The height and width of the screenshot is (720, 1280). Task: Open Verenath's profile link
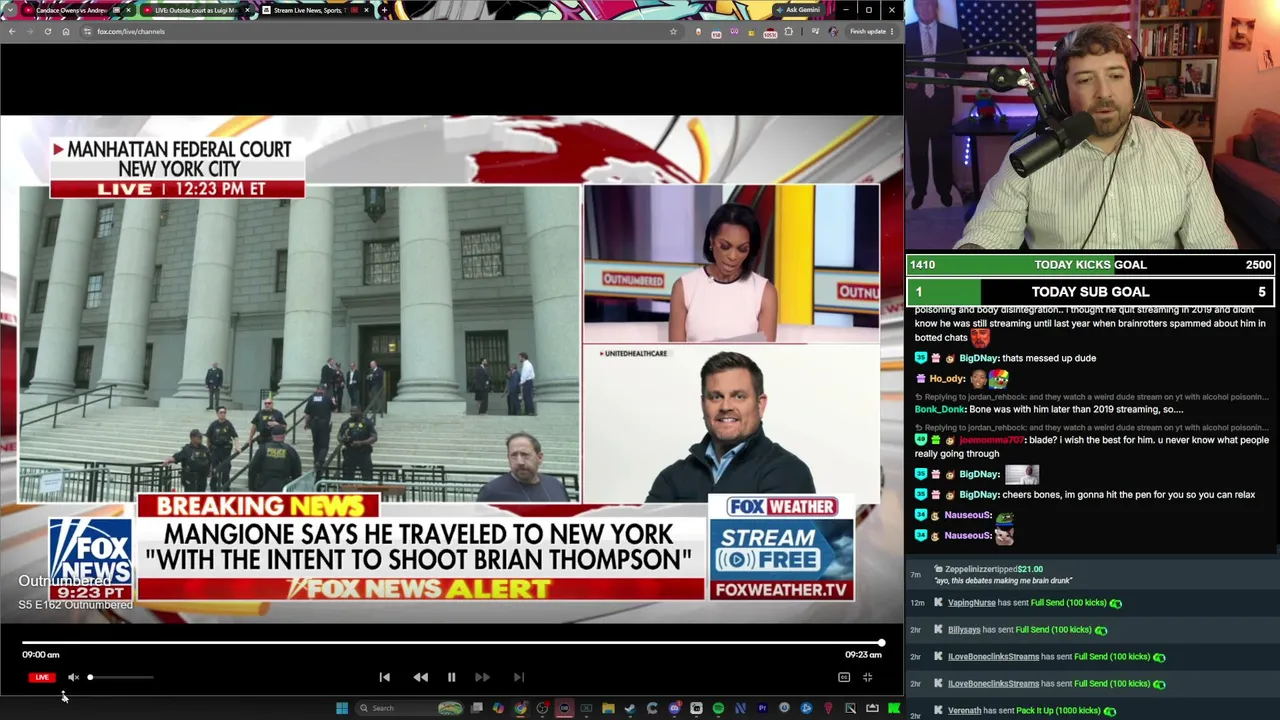(x=964, y=711)
